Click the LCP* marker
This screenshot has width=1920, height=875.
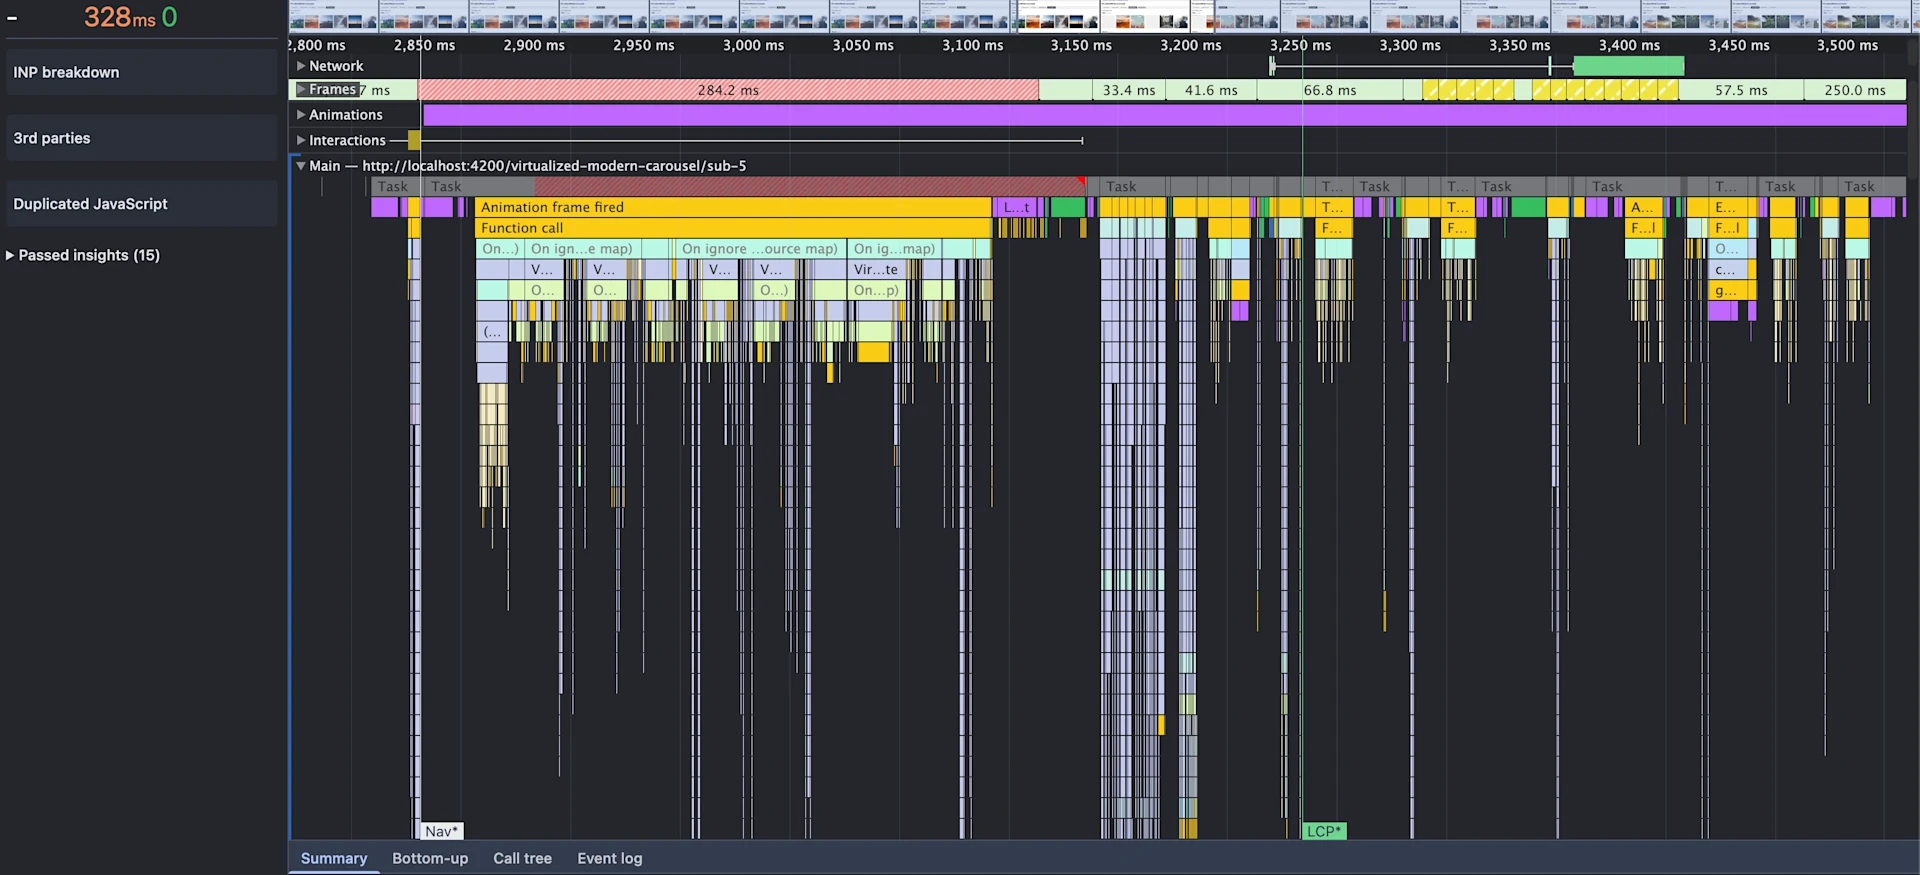pos(1324,831)
